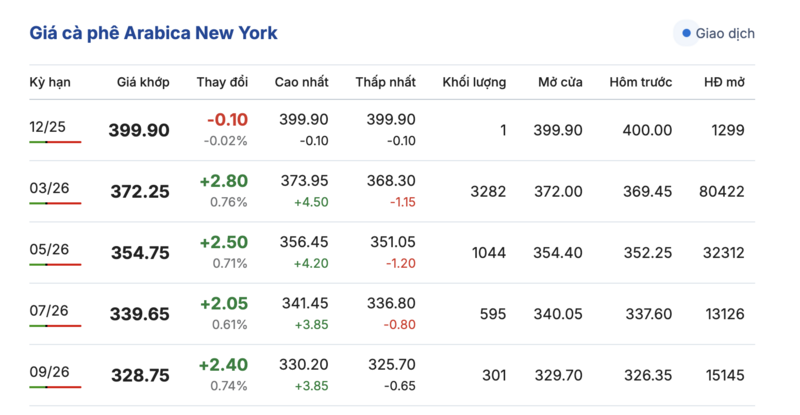Click the Arabica New York title
The width and height of the screenshot is (800, 415).
coord(154,33)
